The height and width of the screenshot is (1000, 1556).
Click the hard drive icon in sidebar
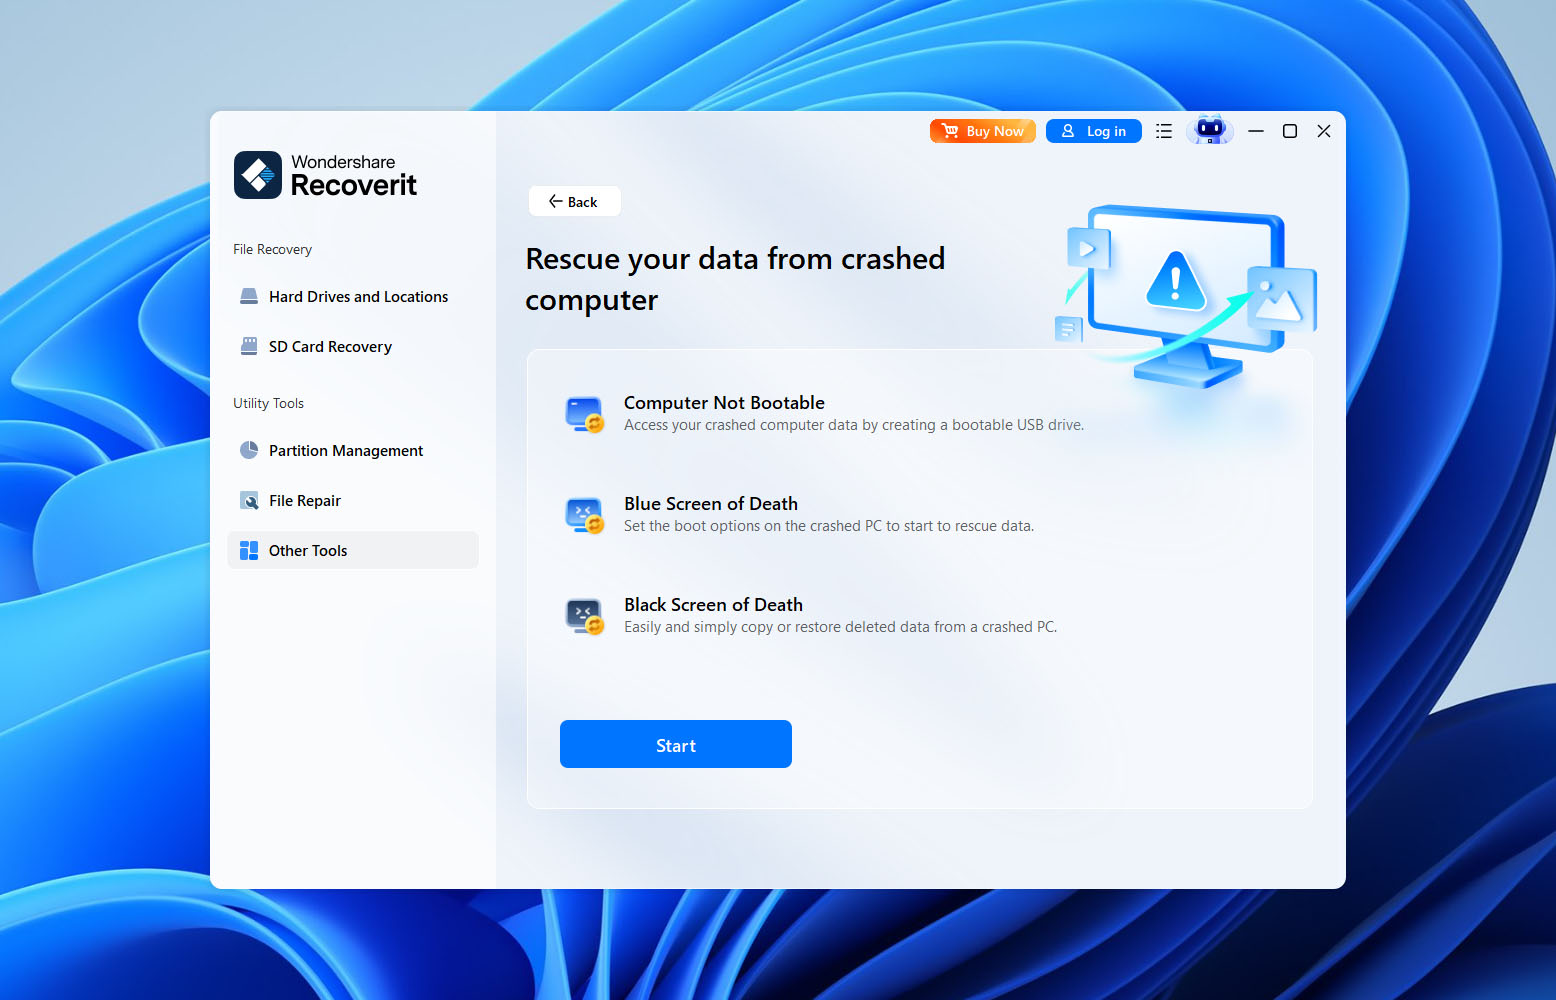point(249,297)
